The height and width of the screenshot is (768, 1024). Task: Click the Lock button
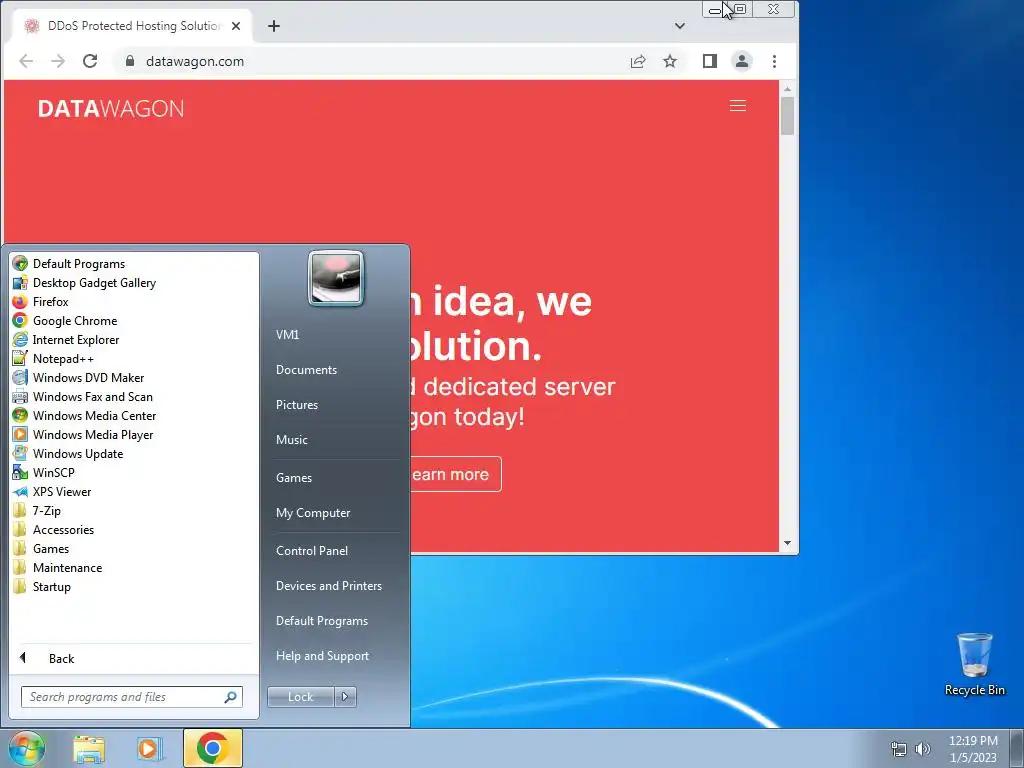click(300, 697)
